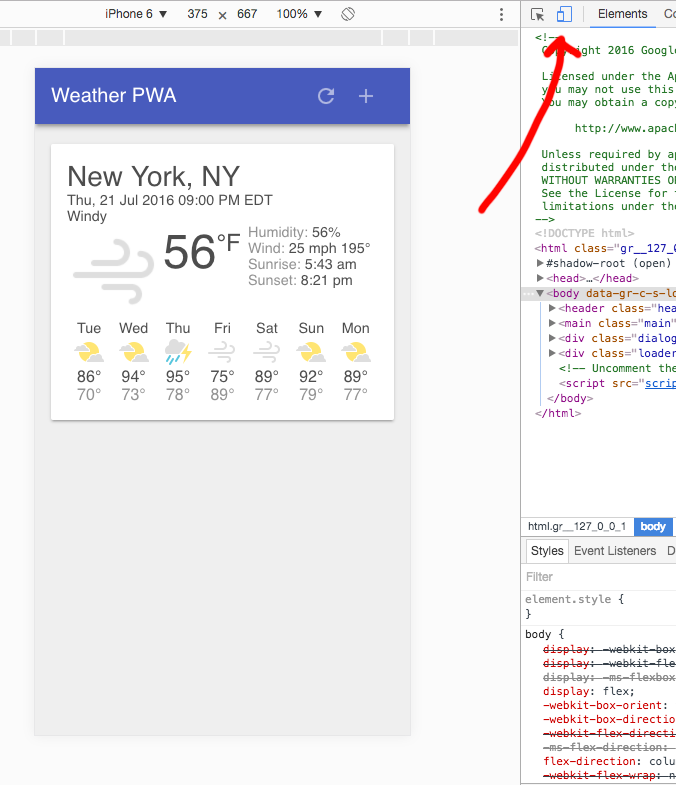Click Friday's 75° high temperature
Viewport: 676px width, 785px height.
pyautogui.click(x=222, y=376)
